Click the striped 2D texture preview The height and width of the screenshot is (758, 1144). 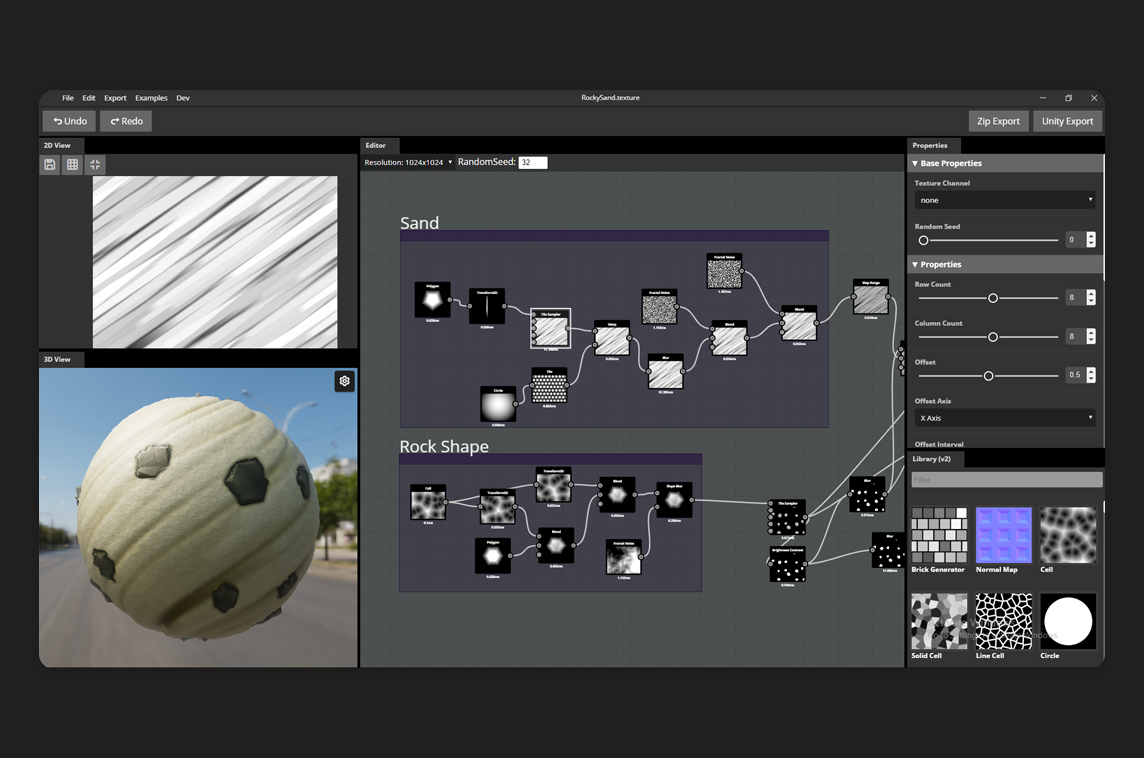tap(215, 261)
